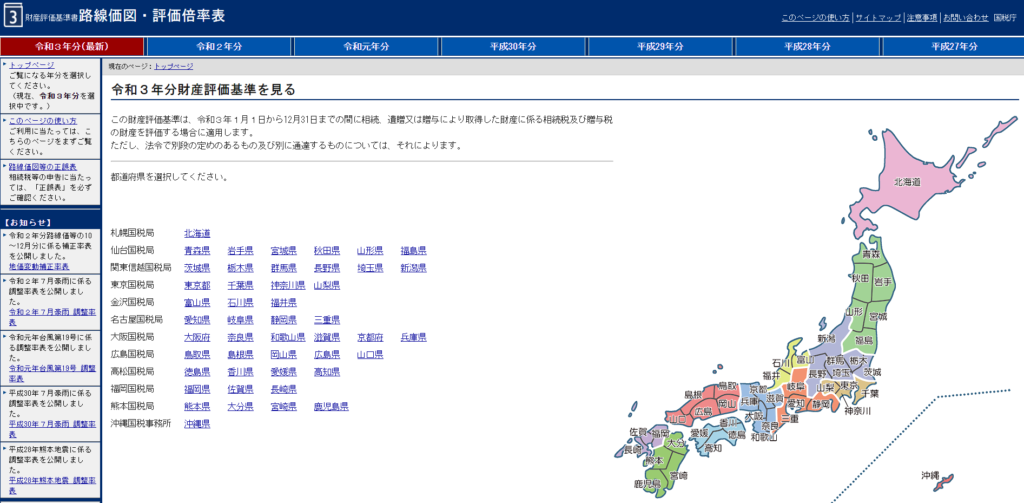Screen dimensions: 1024x503
Task: Click 路線価図等の正誤表 in the sidebar
Action: click(42, 166)
